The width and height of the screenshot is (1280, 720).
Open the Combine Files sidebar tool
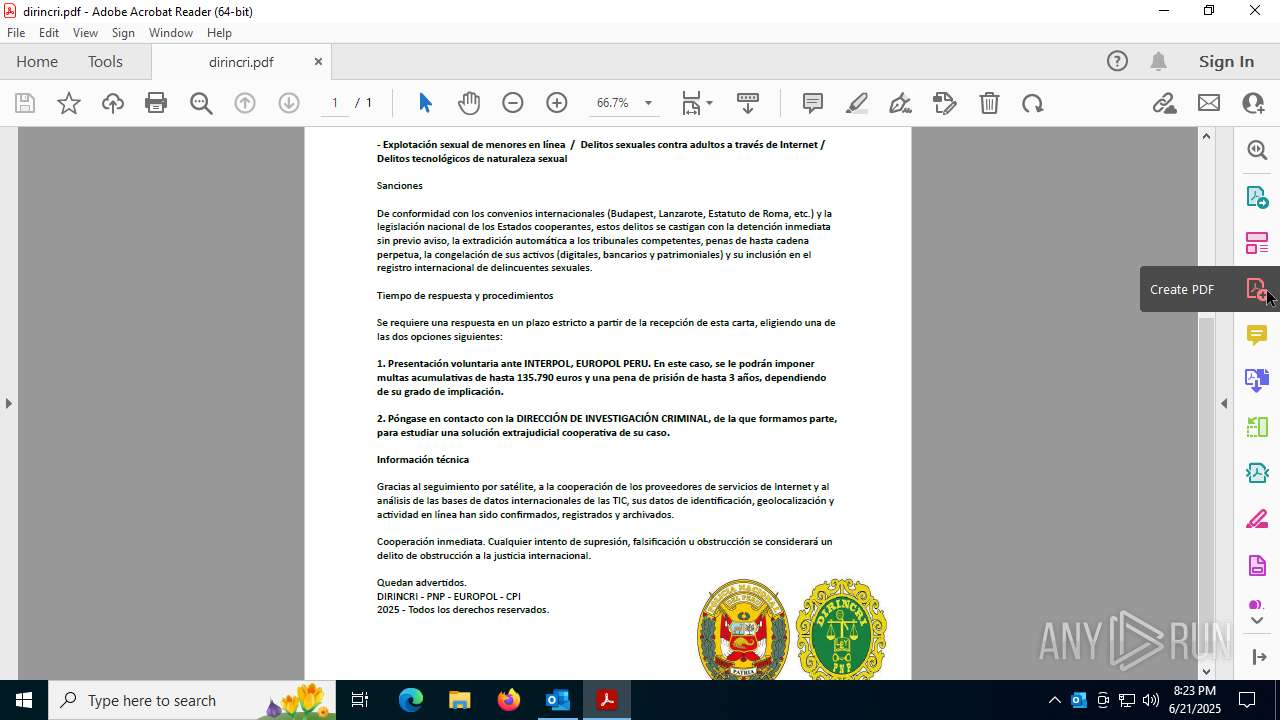pyautogui.click(x=1257, y=381)
